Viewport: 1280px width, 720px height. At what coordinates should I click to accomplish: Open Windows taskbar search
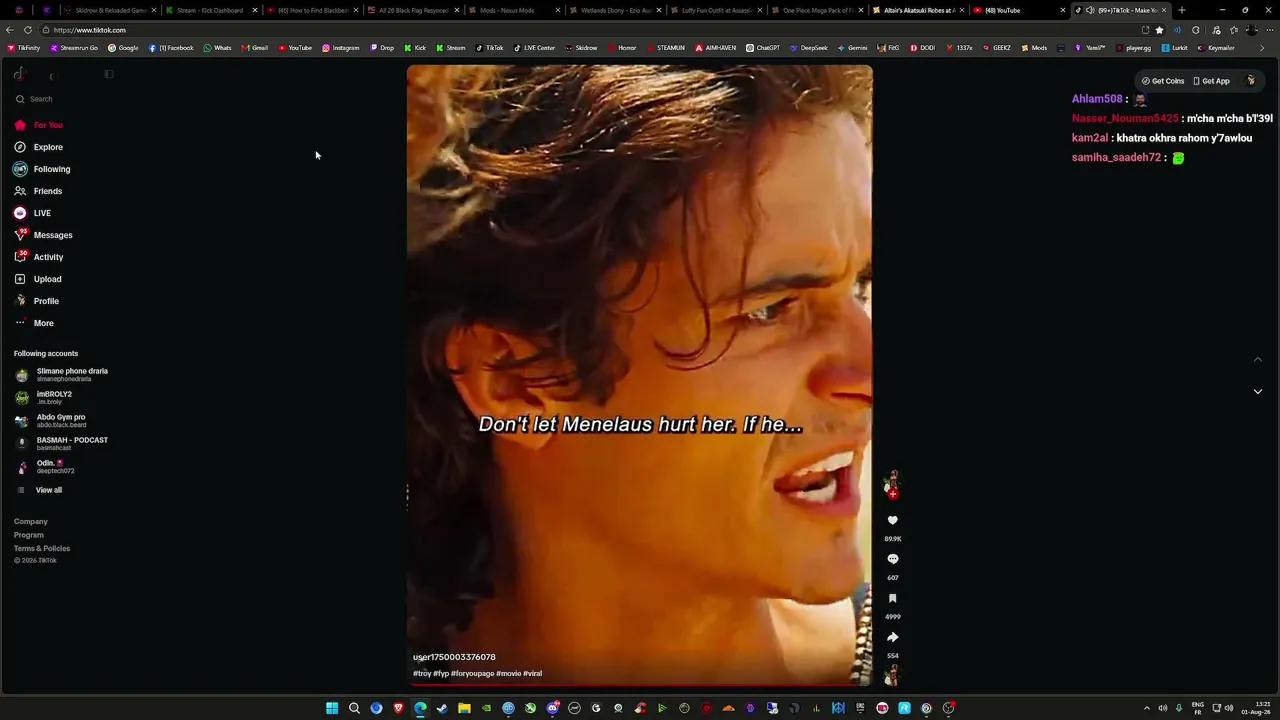354,708
